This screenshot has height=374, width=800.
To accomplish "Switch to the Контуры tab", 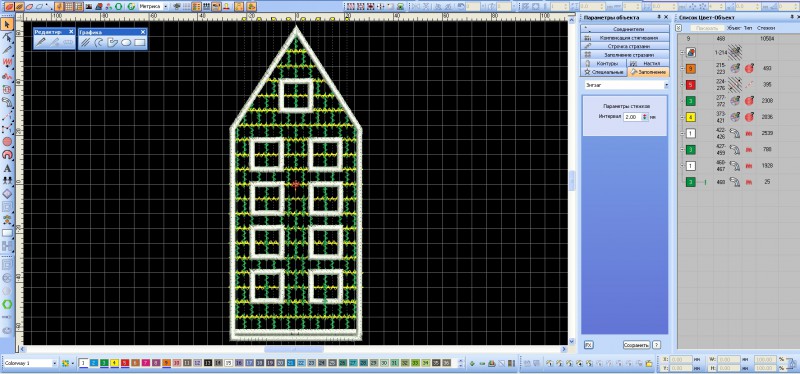I will pos(604,64).
